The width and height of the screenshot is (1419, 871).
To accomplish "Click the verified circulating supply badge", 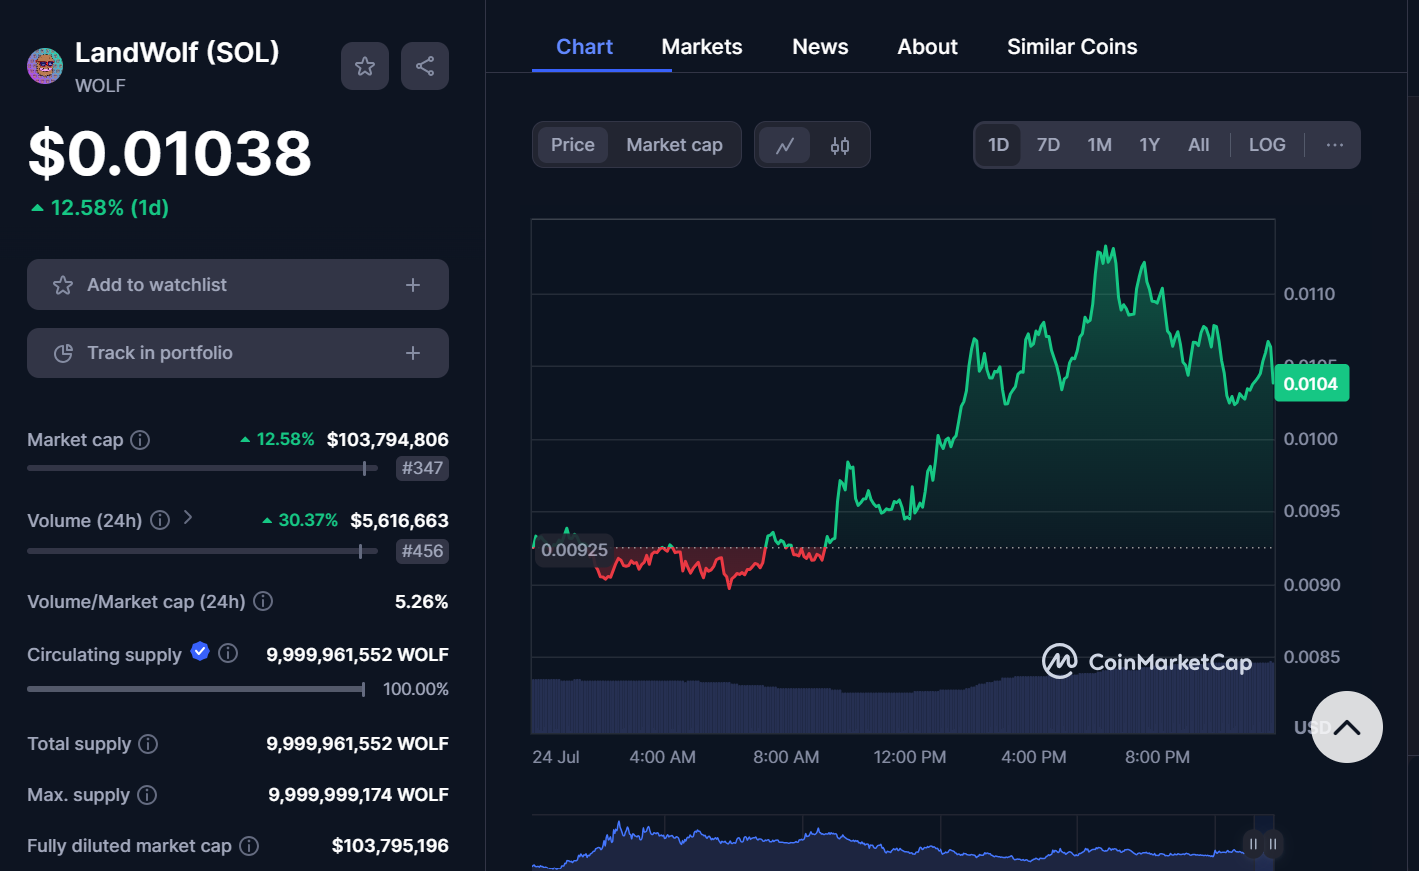I will (x=200, y=652).
